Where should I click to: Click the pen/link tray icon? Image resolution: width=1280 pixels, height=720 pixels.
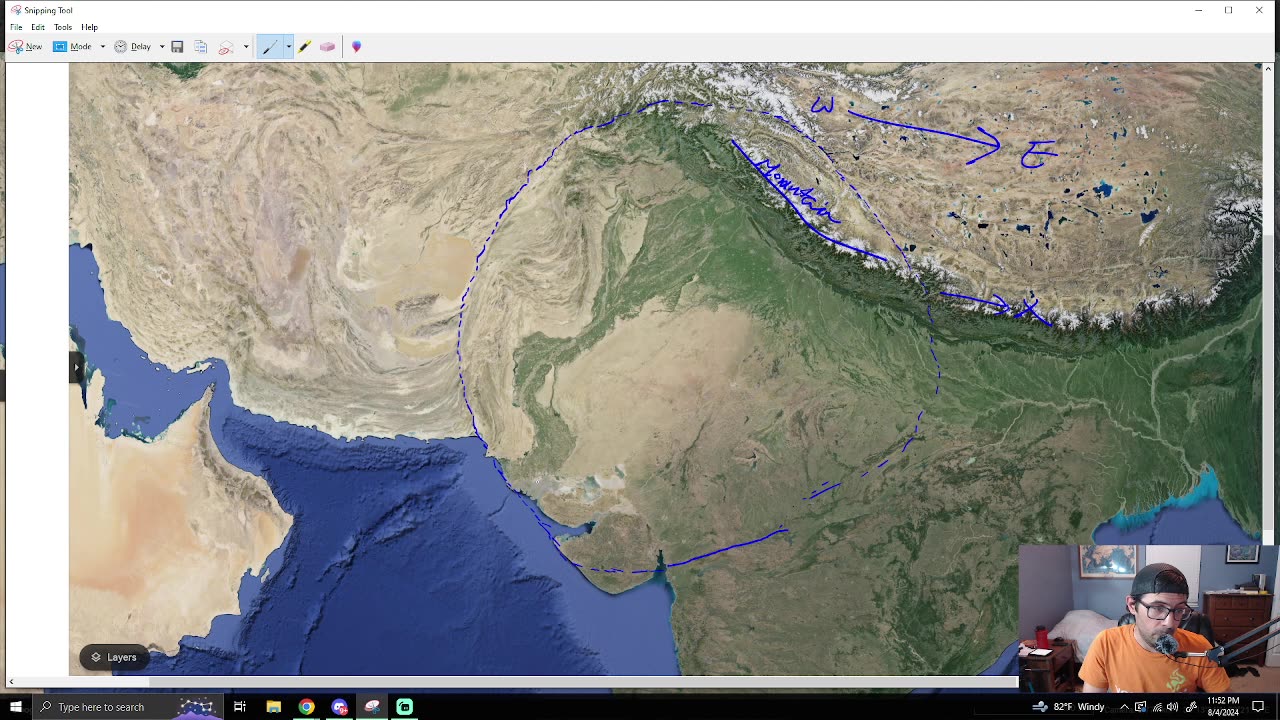point(1191,707)
